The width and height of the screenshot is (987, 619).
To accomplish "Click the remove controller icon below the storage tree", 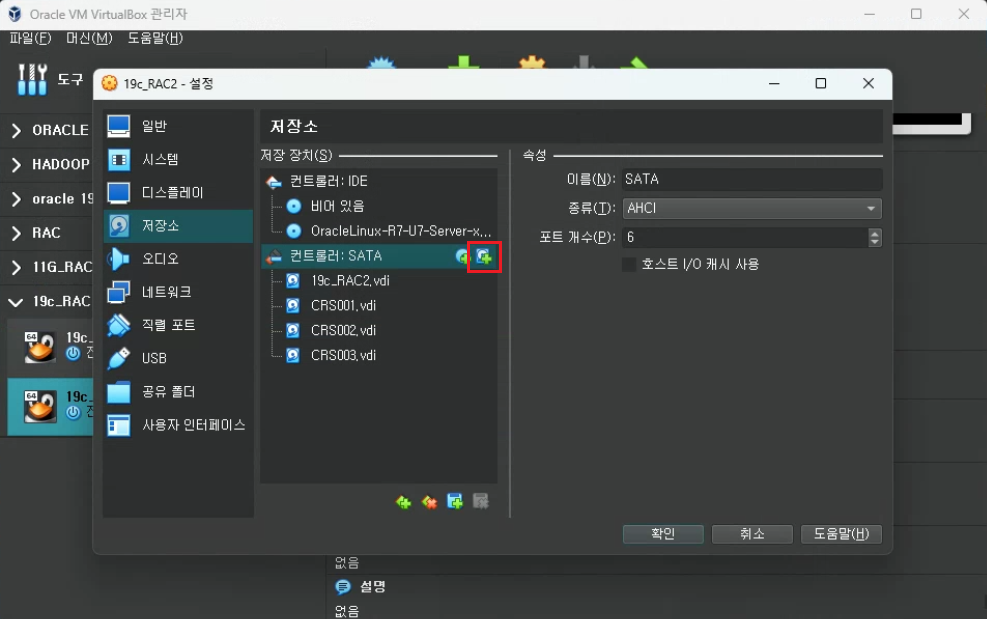I will click(429, 502).
